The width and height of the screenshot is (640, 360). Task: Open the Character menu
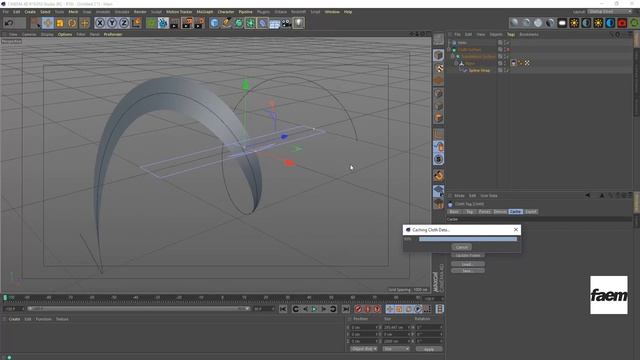coord(226,12)
